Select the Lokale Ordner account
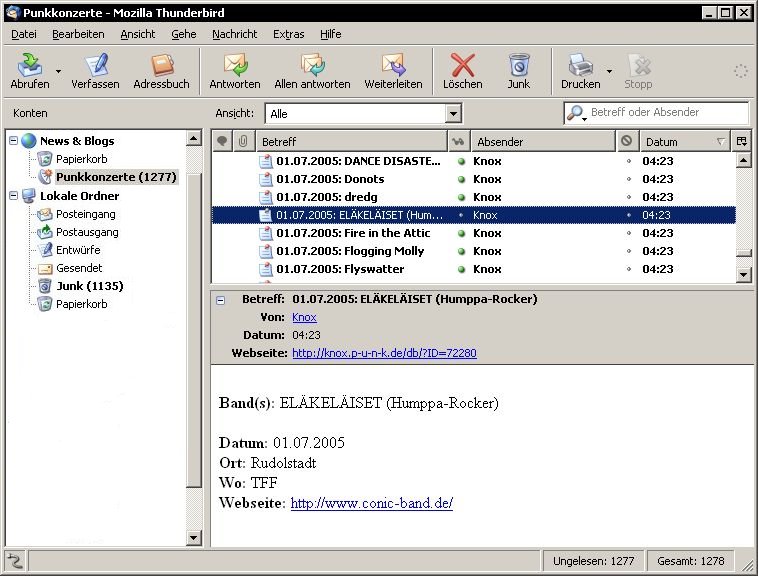Viewport: 758px width, 576px height. click(79, 196)
